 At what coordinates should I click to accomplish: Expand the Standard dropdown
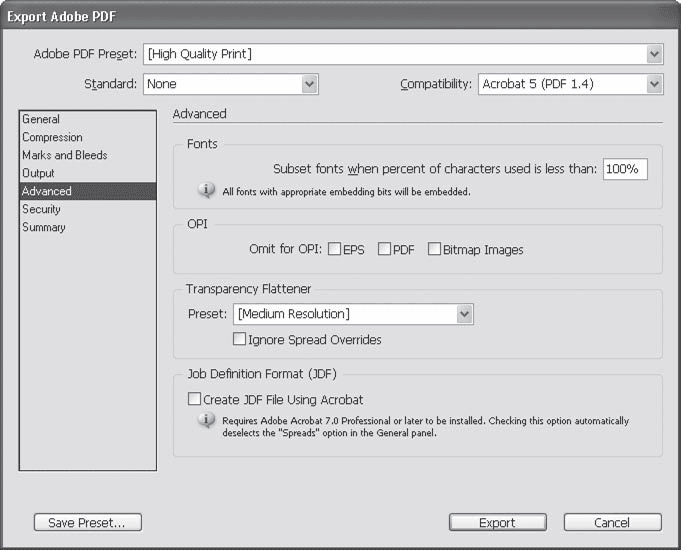310,85
